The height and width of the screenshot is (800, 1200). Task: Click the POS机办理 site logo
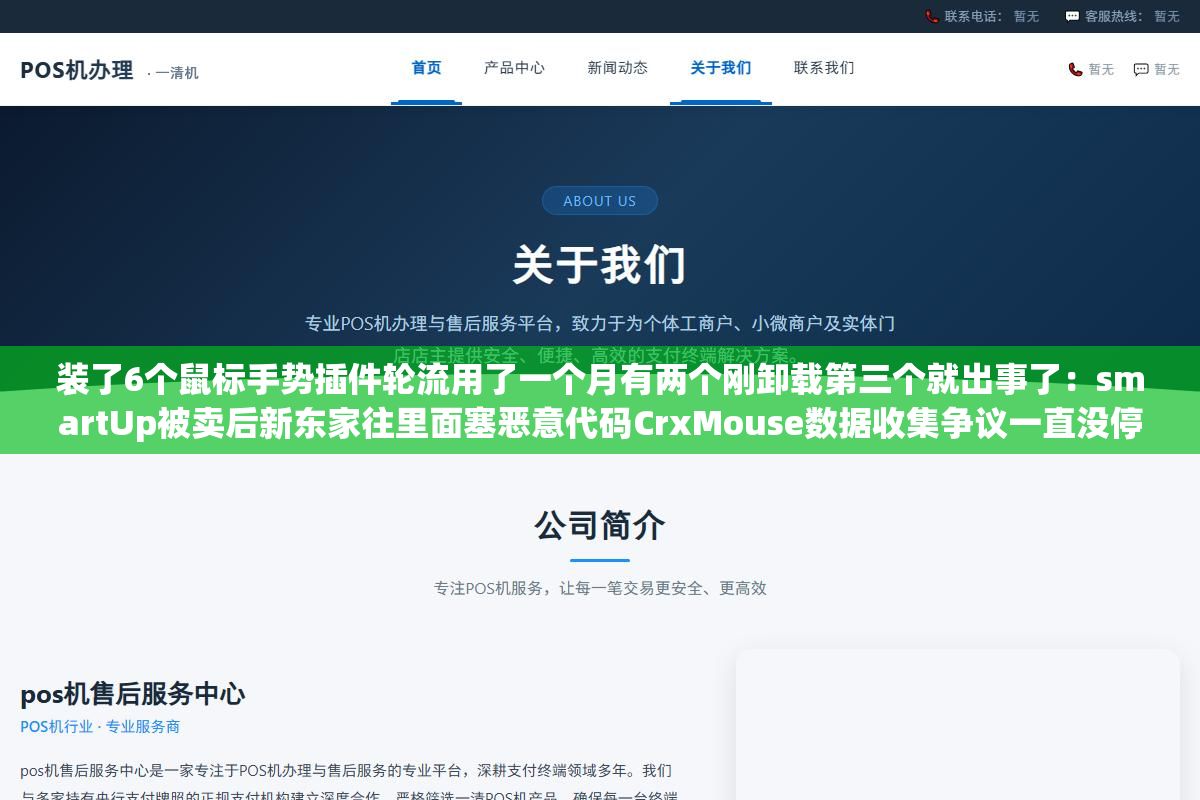point(77,70)
